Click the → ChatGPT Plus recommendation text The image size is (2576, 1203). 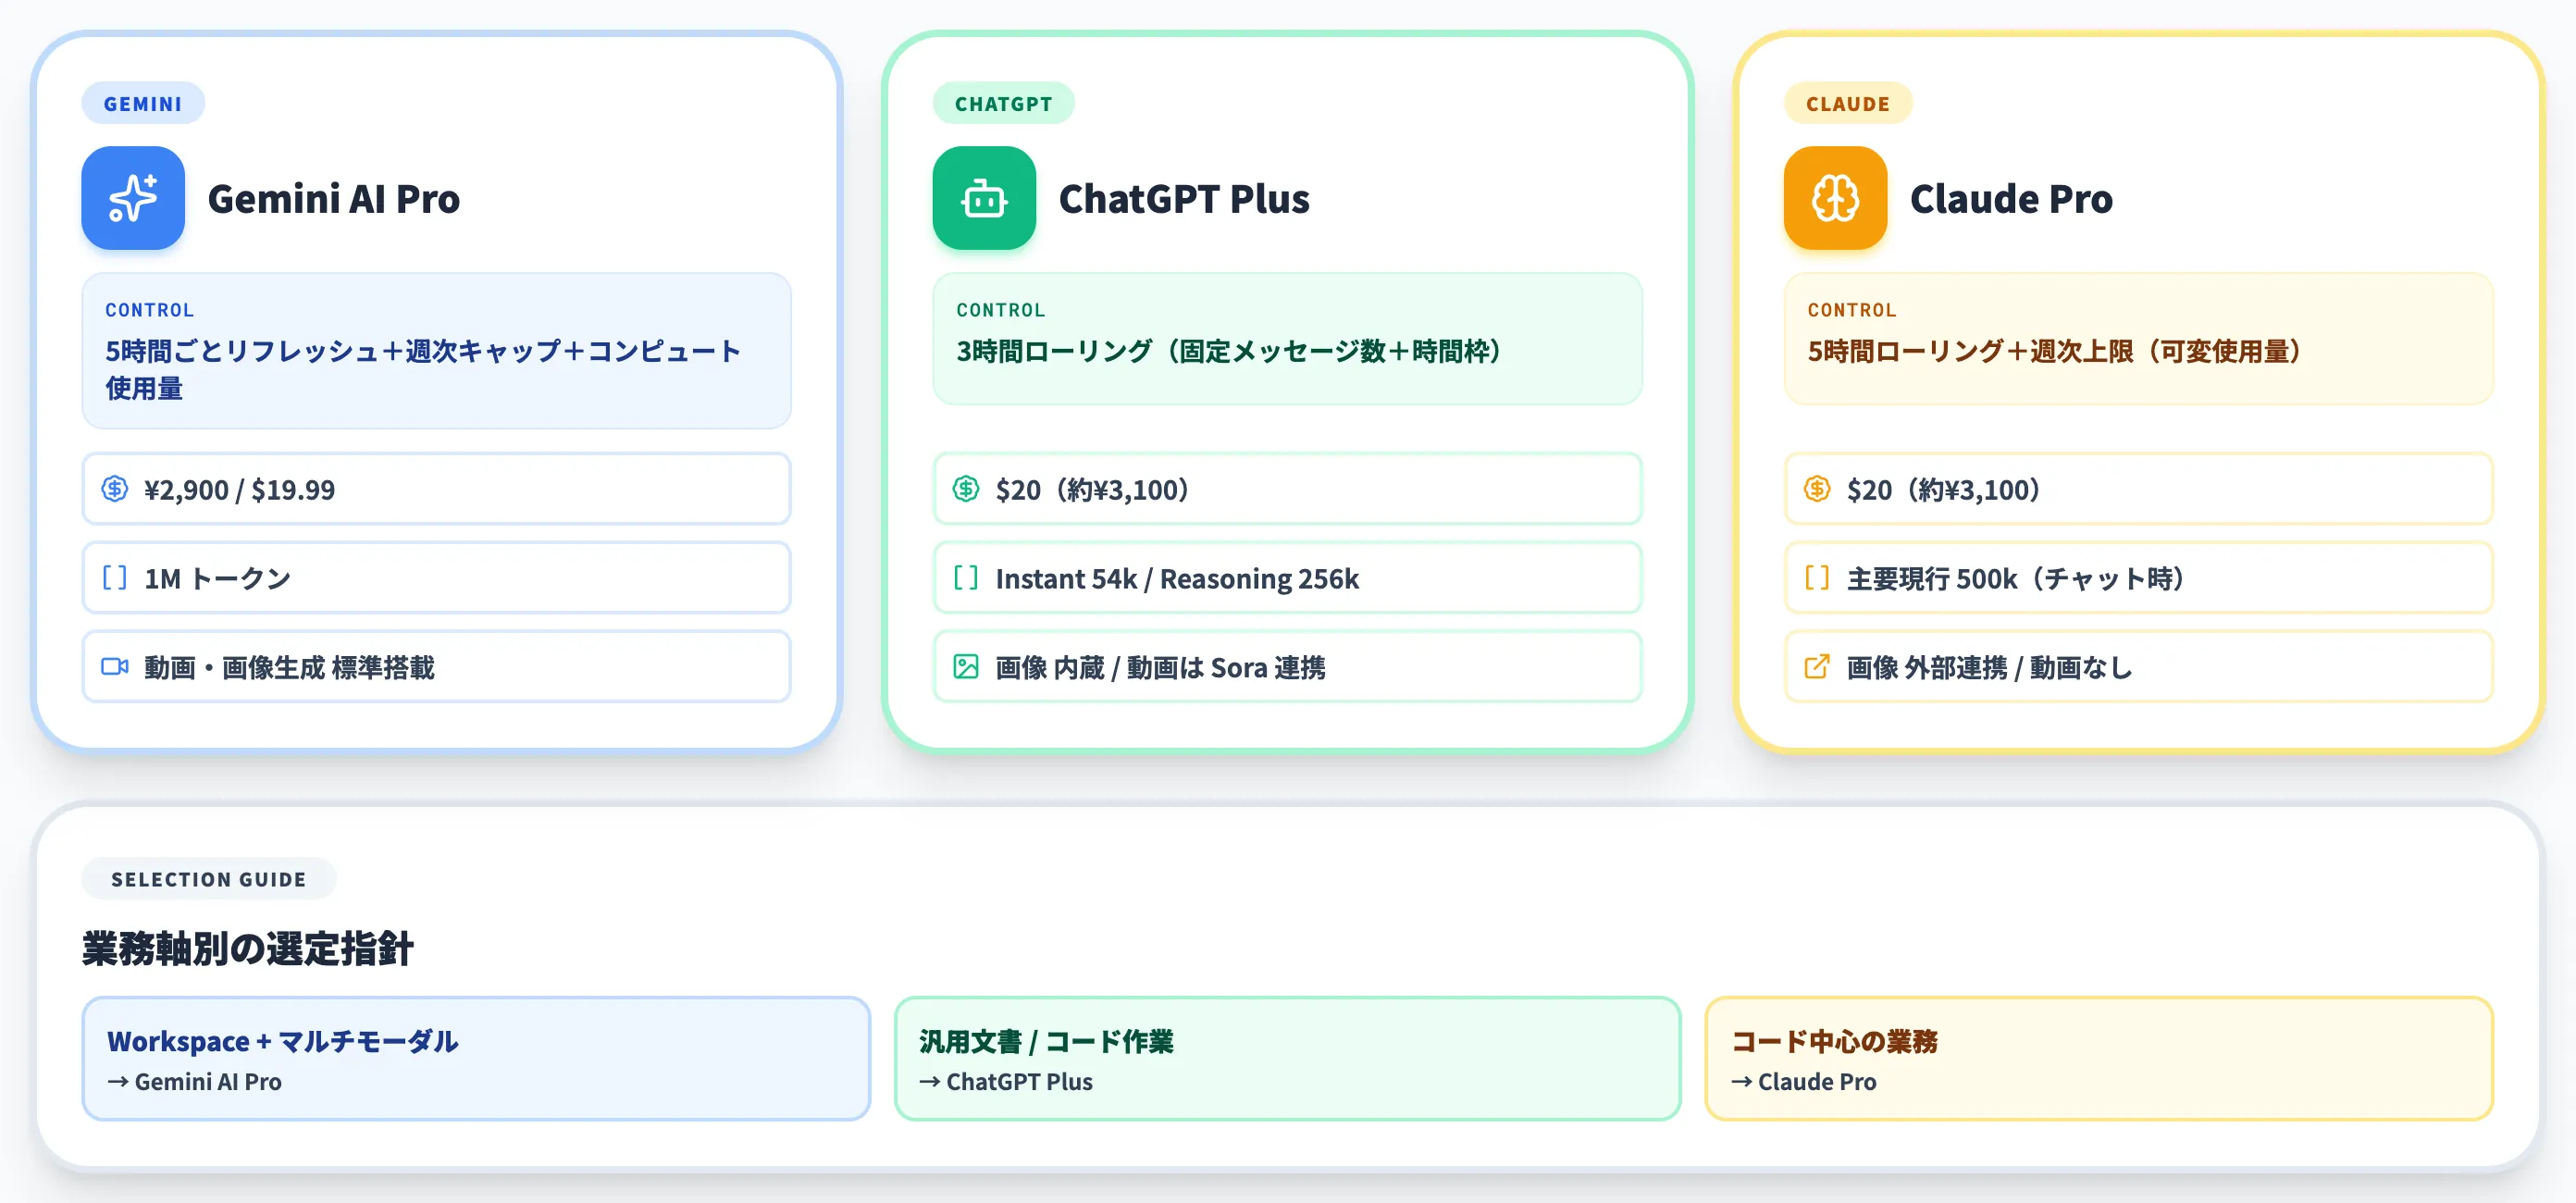tap(1006, 1082)
